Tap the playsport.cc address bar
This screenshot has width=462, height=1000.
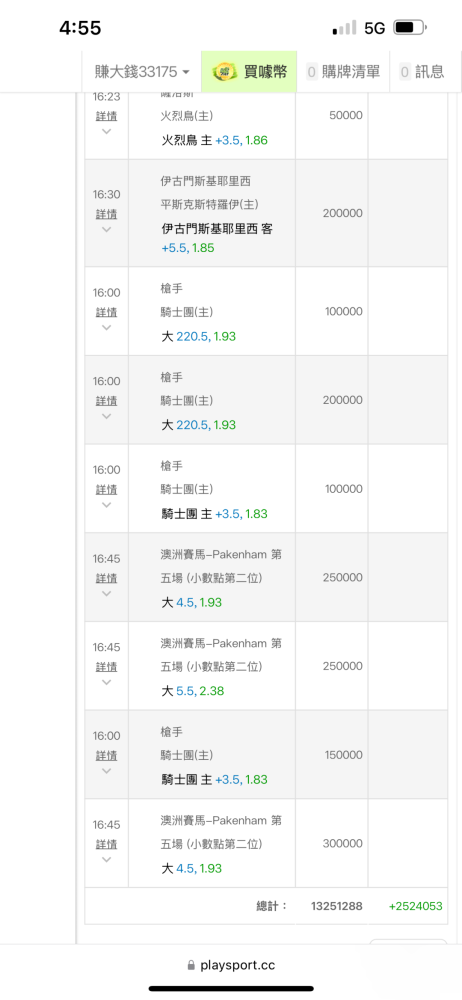coord(231,965)
